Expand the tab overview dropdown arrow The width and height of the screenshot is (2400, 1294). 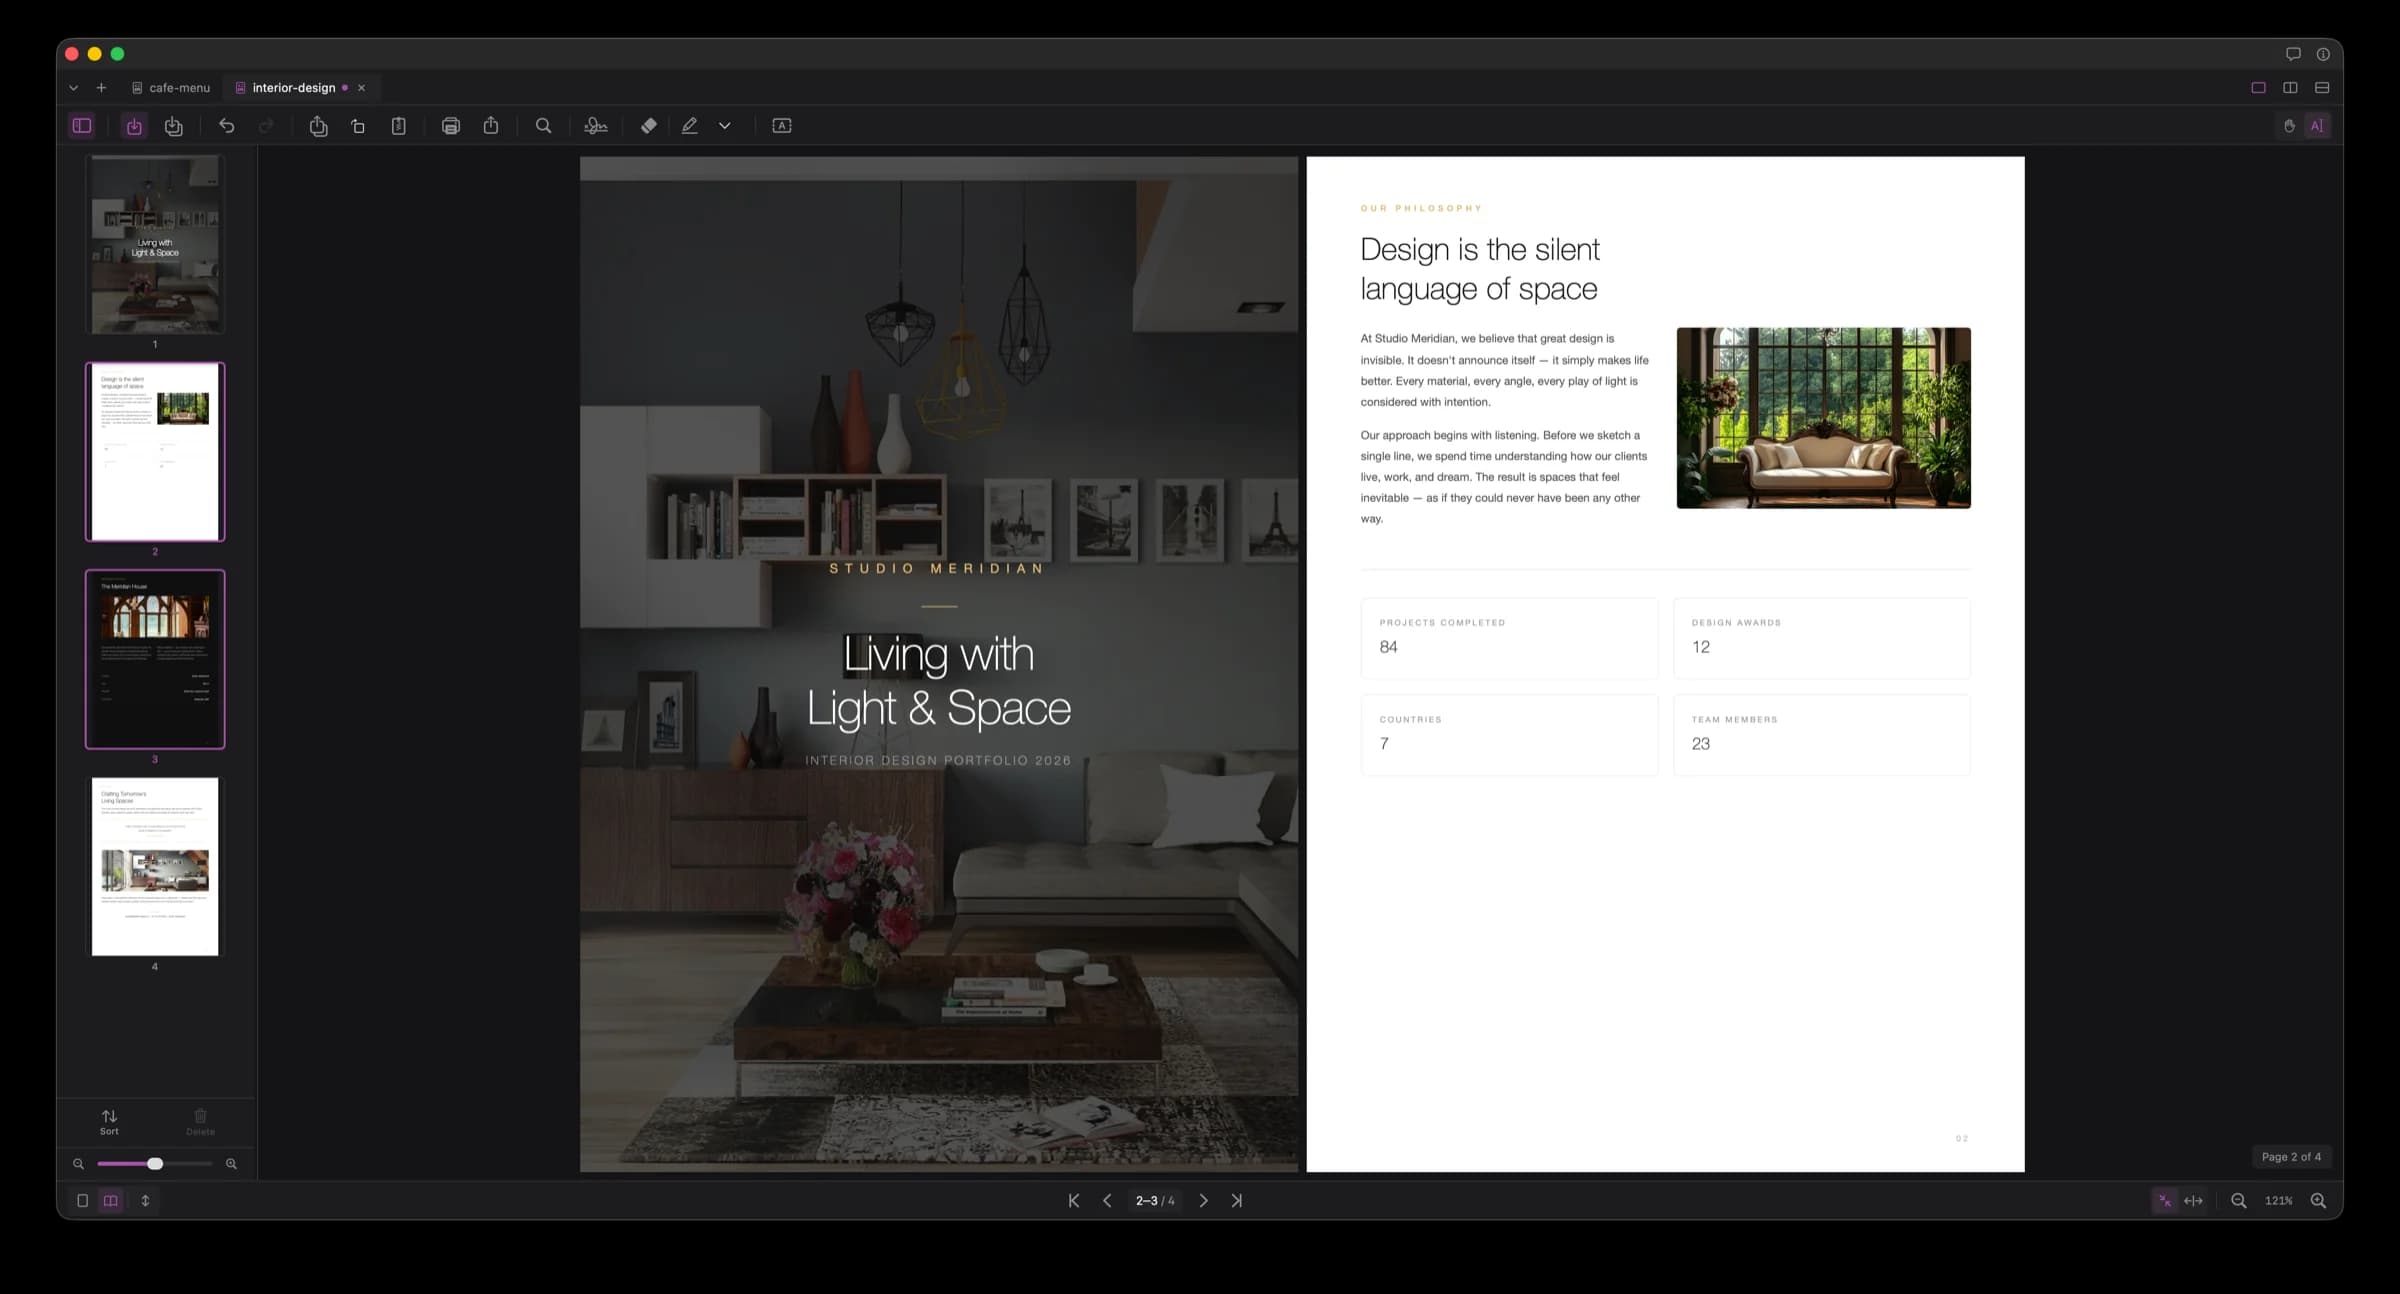[73, 88]
